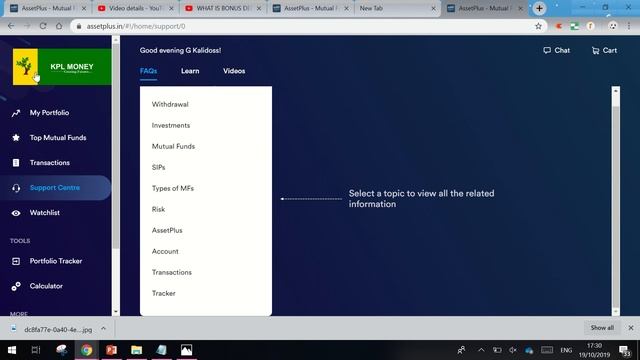Viewport: 640px width, 360px height.
Task: Select SIPs FAQ topic
Action: tap(158, 167)
